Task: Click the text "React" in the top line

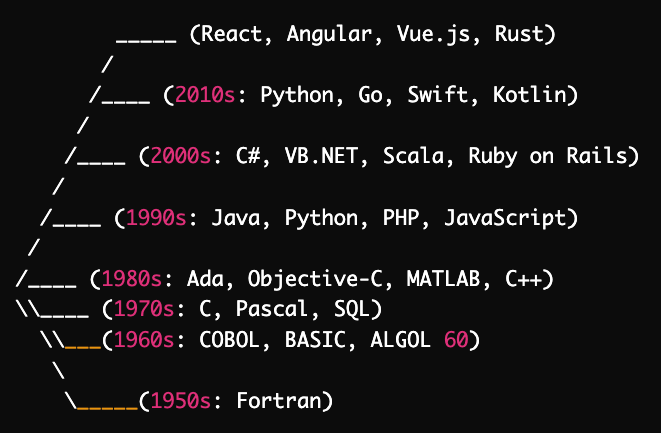Action: [231, 34]
